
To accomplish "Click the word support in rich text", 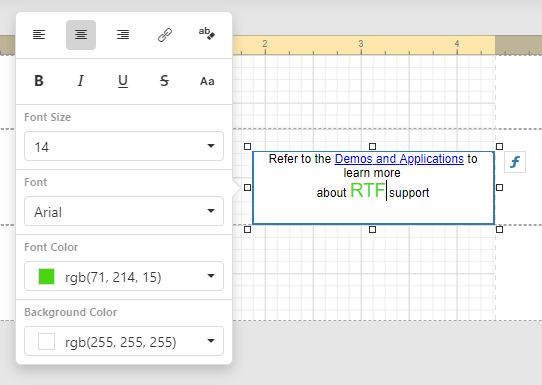I will [x=409, y=193].
